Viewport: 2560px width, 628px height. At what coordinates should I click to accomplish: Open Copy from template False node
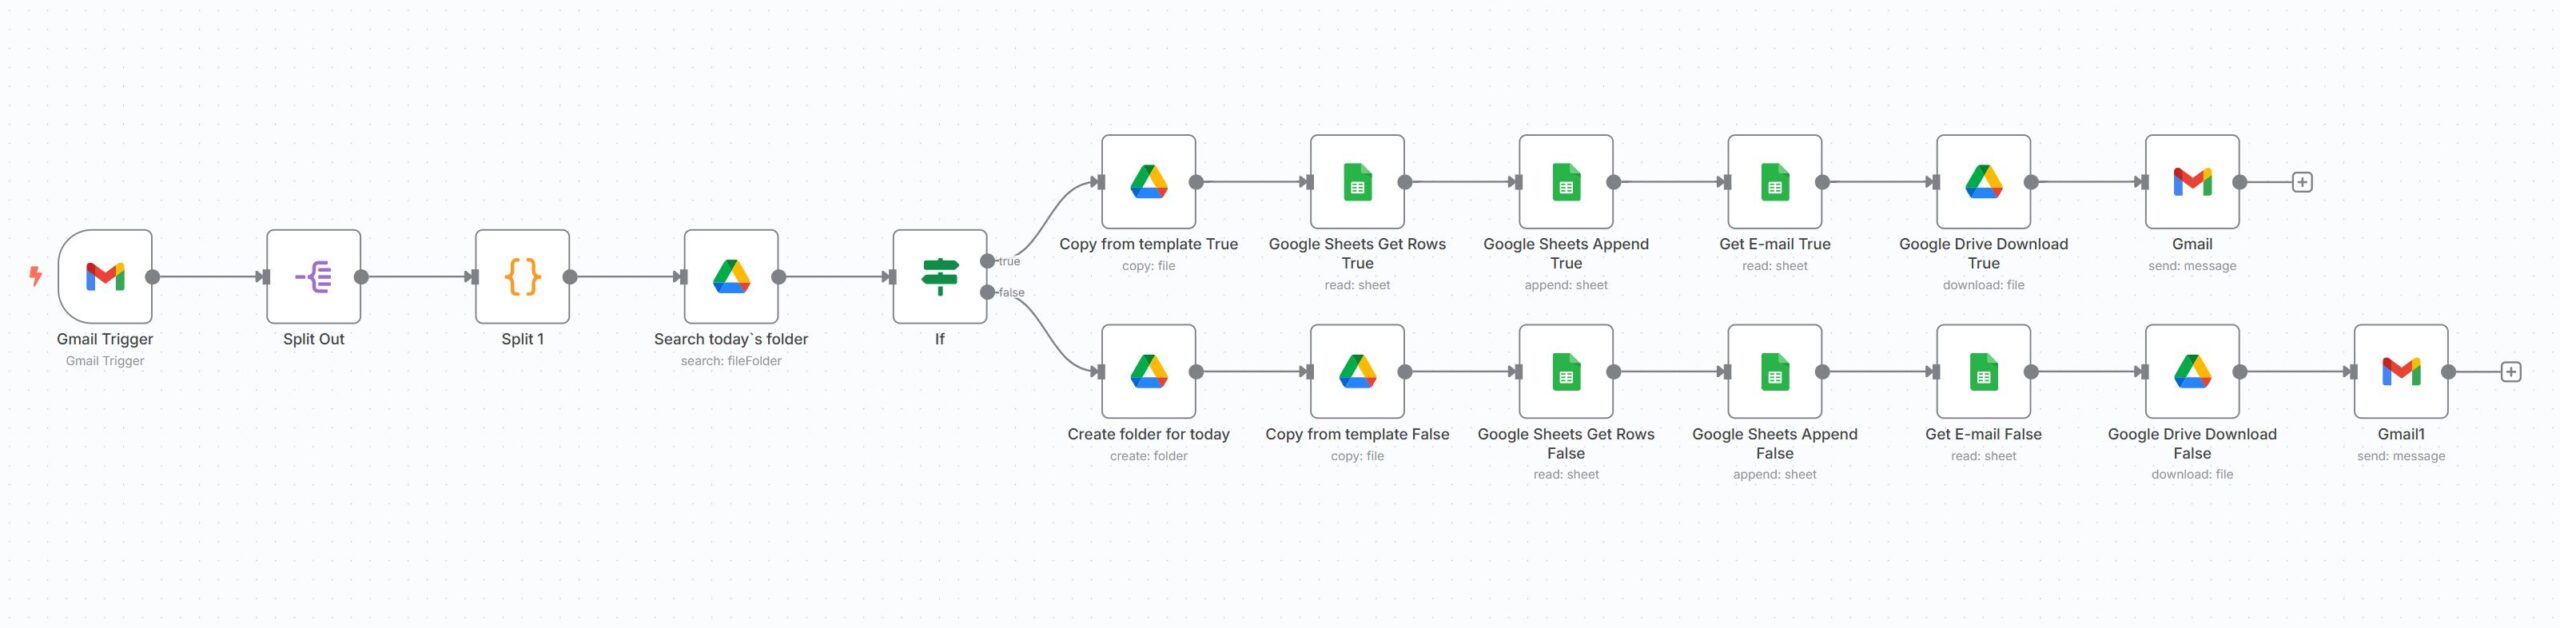(1357, 372)
